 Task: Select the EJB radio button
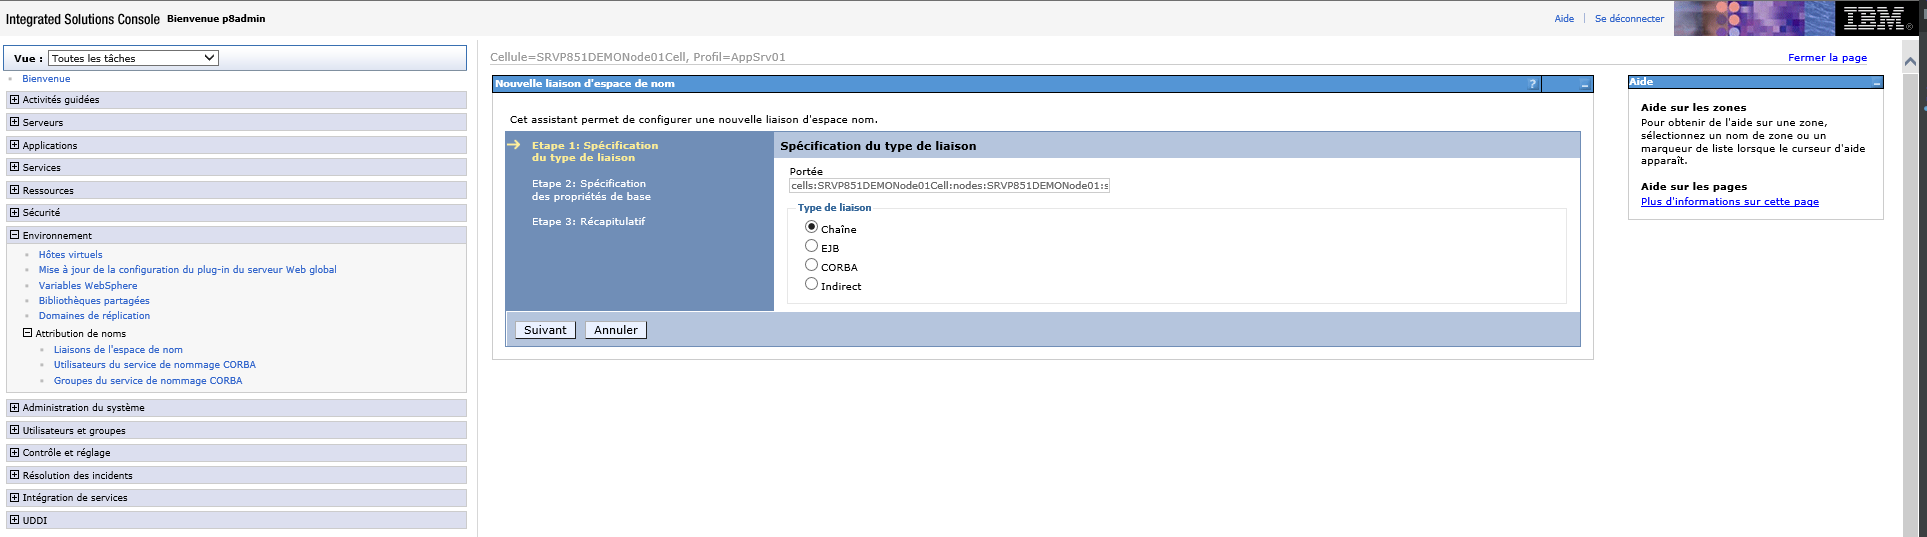click(x=811, y=246)
